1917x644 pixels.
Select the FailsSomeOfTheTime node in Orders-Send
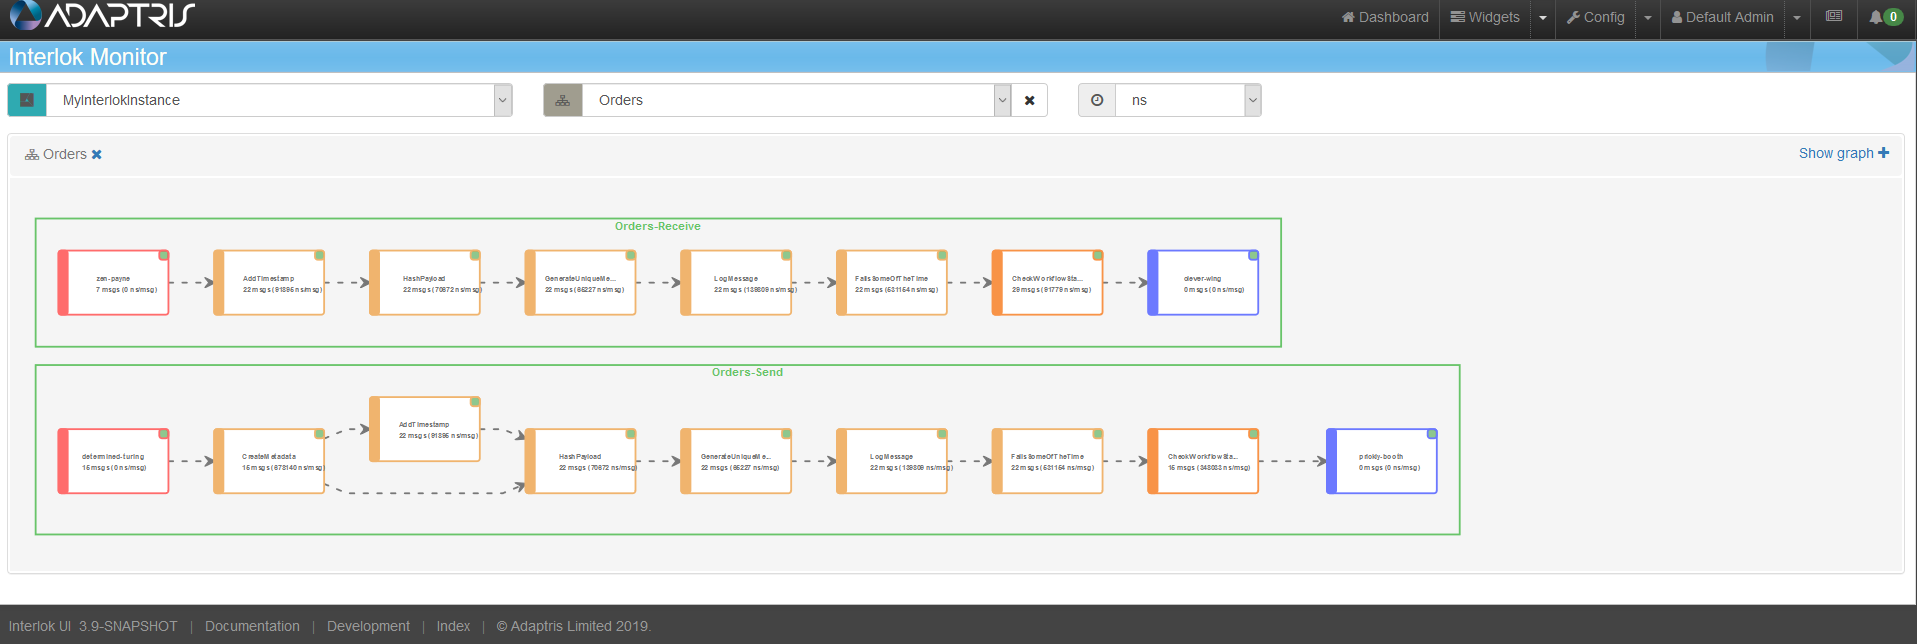(1048, 461)
